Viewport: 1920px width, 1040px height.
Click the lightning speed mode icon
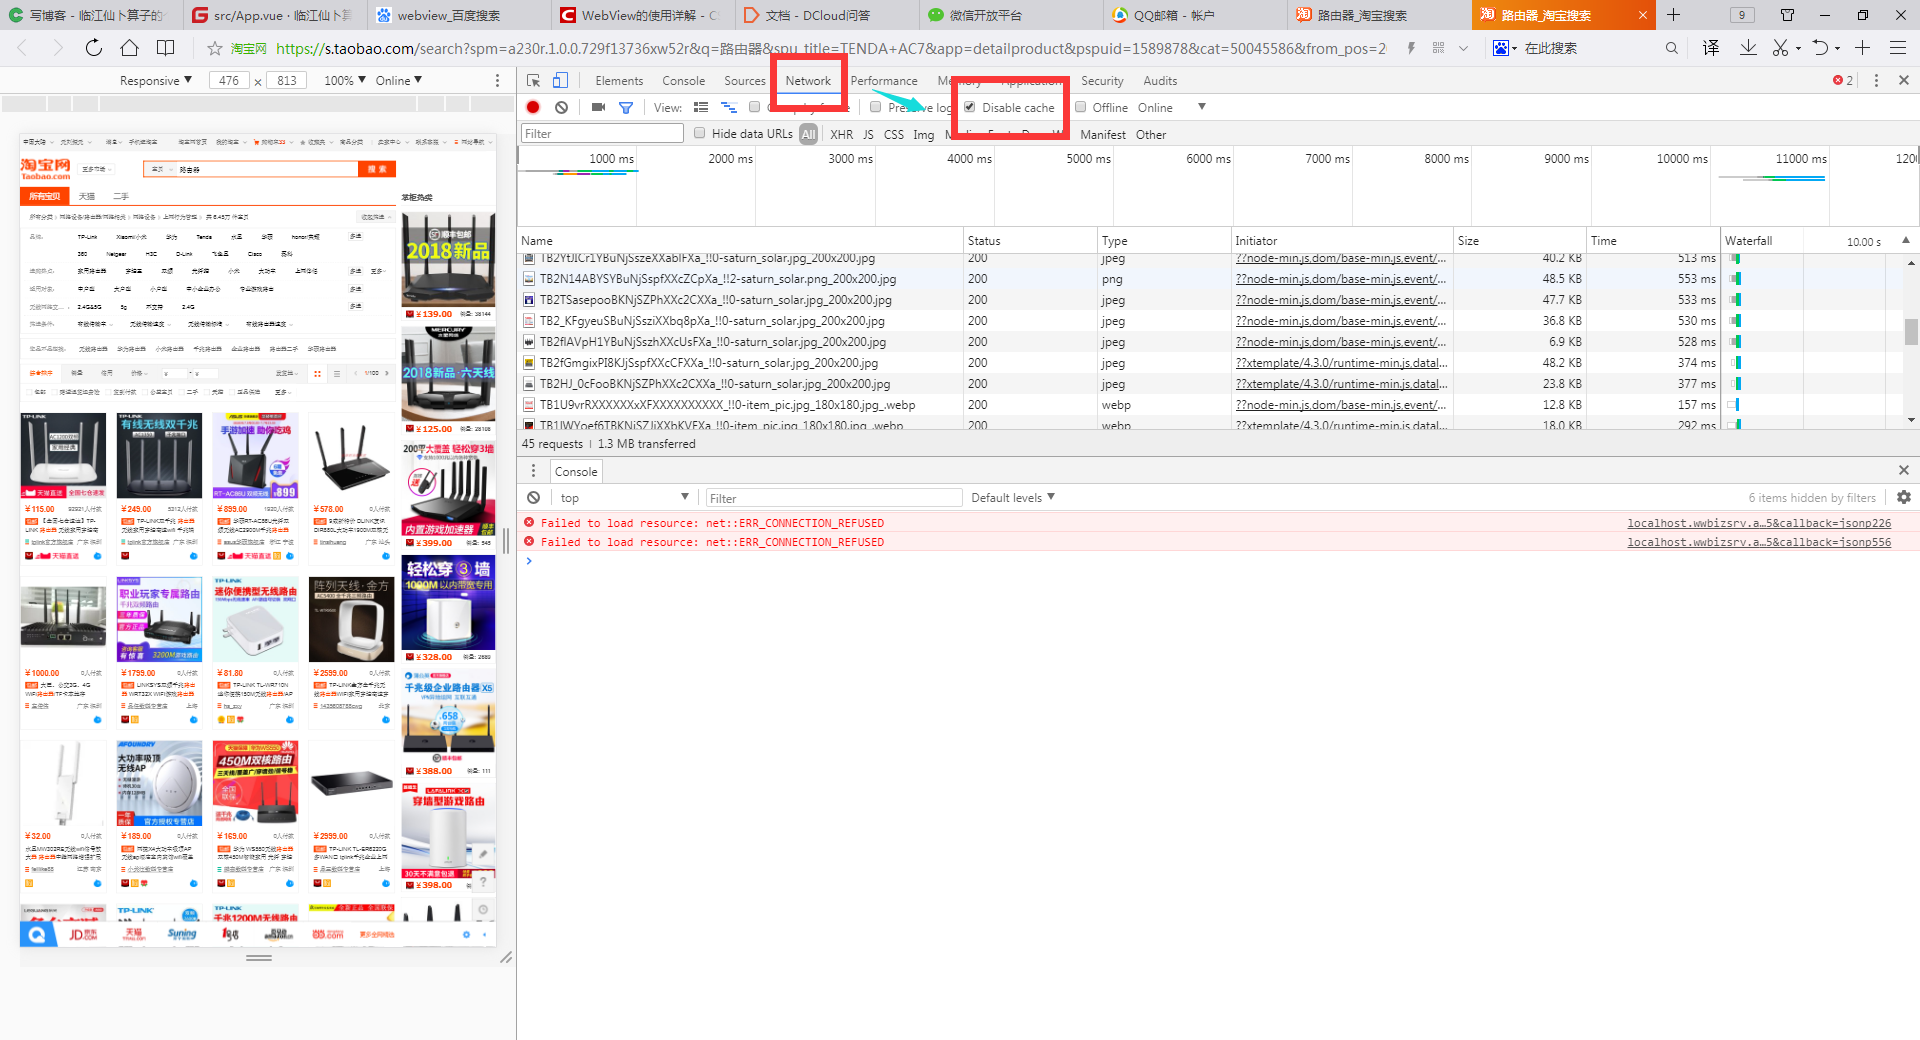coord(1411,48)
